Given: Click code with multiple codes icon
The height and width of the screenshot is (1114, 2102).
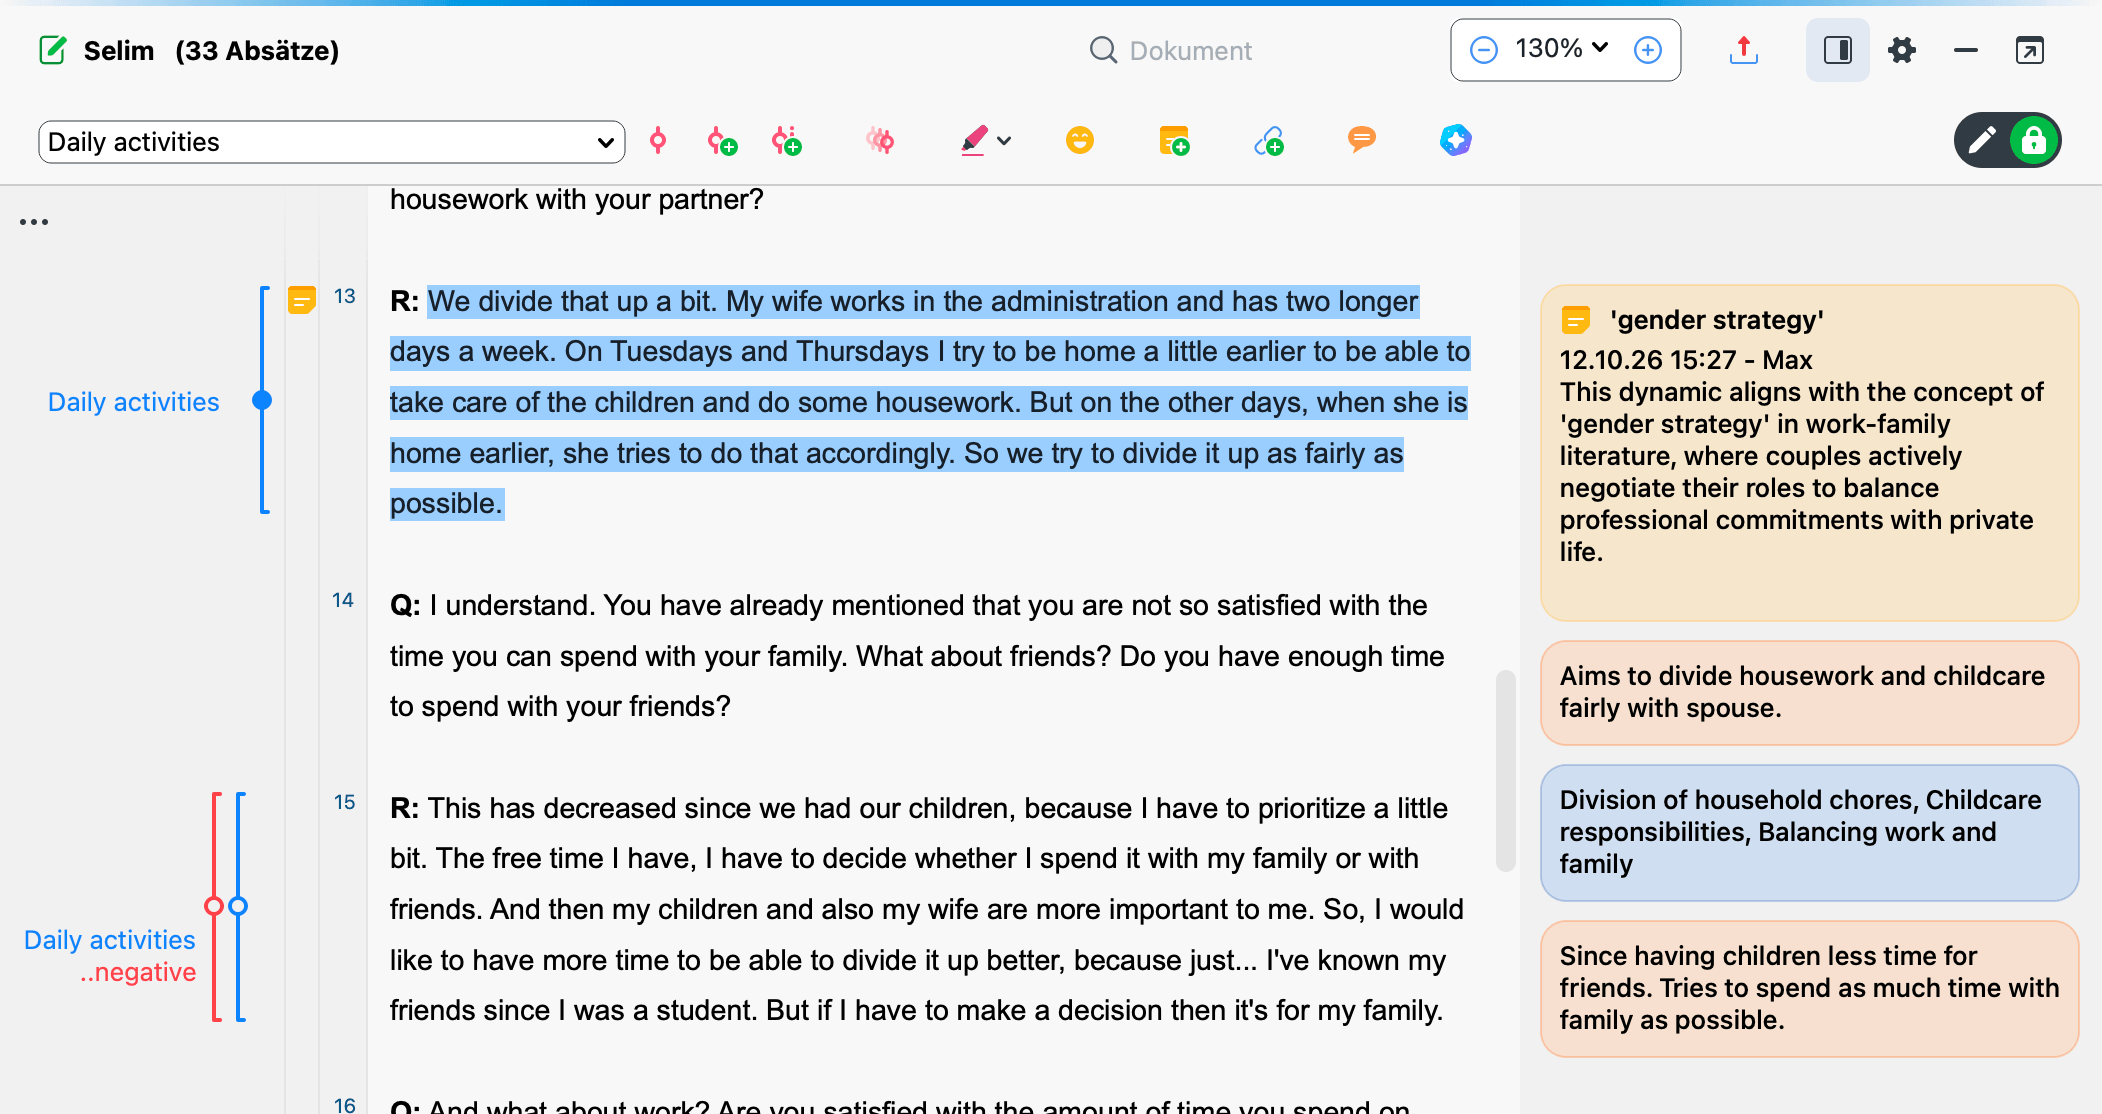Looking at the screenshot, I should coord(787,141).
